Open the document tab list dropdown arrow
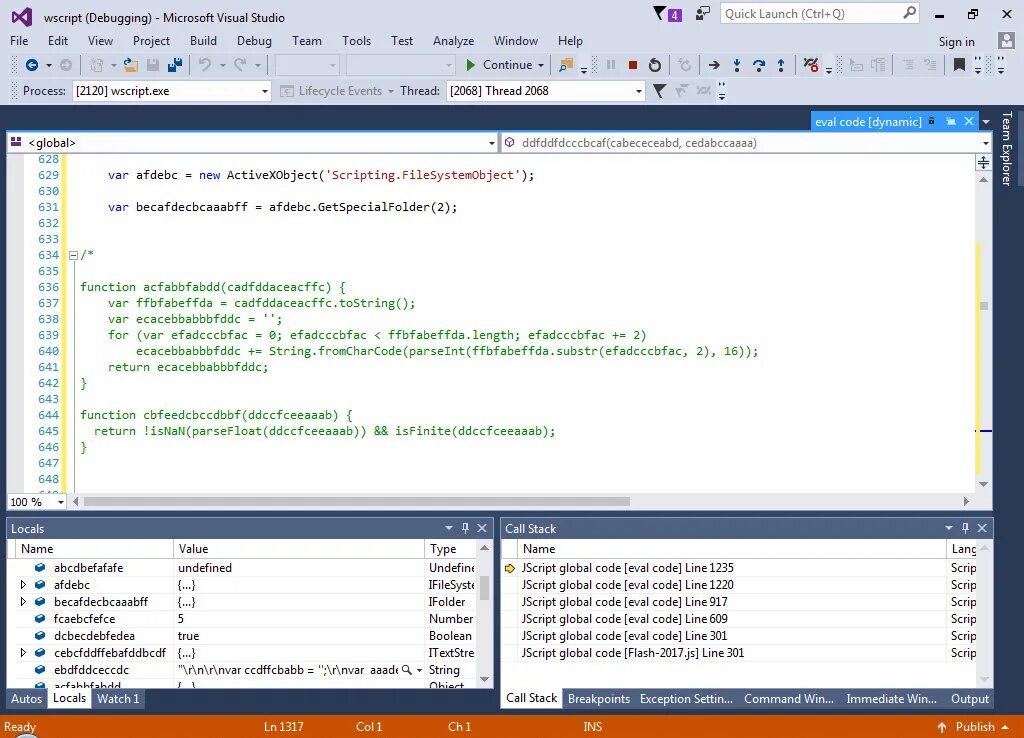 [986, 121]
